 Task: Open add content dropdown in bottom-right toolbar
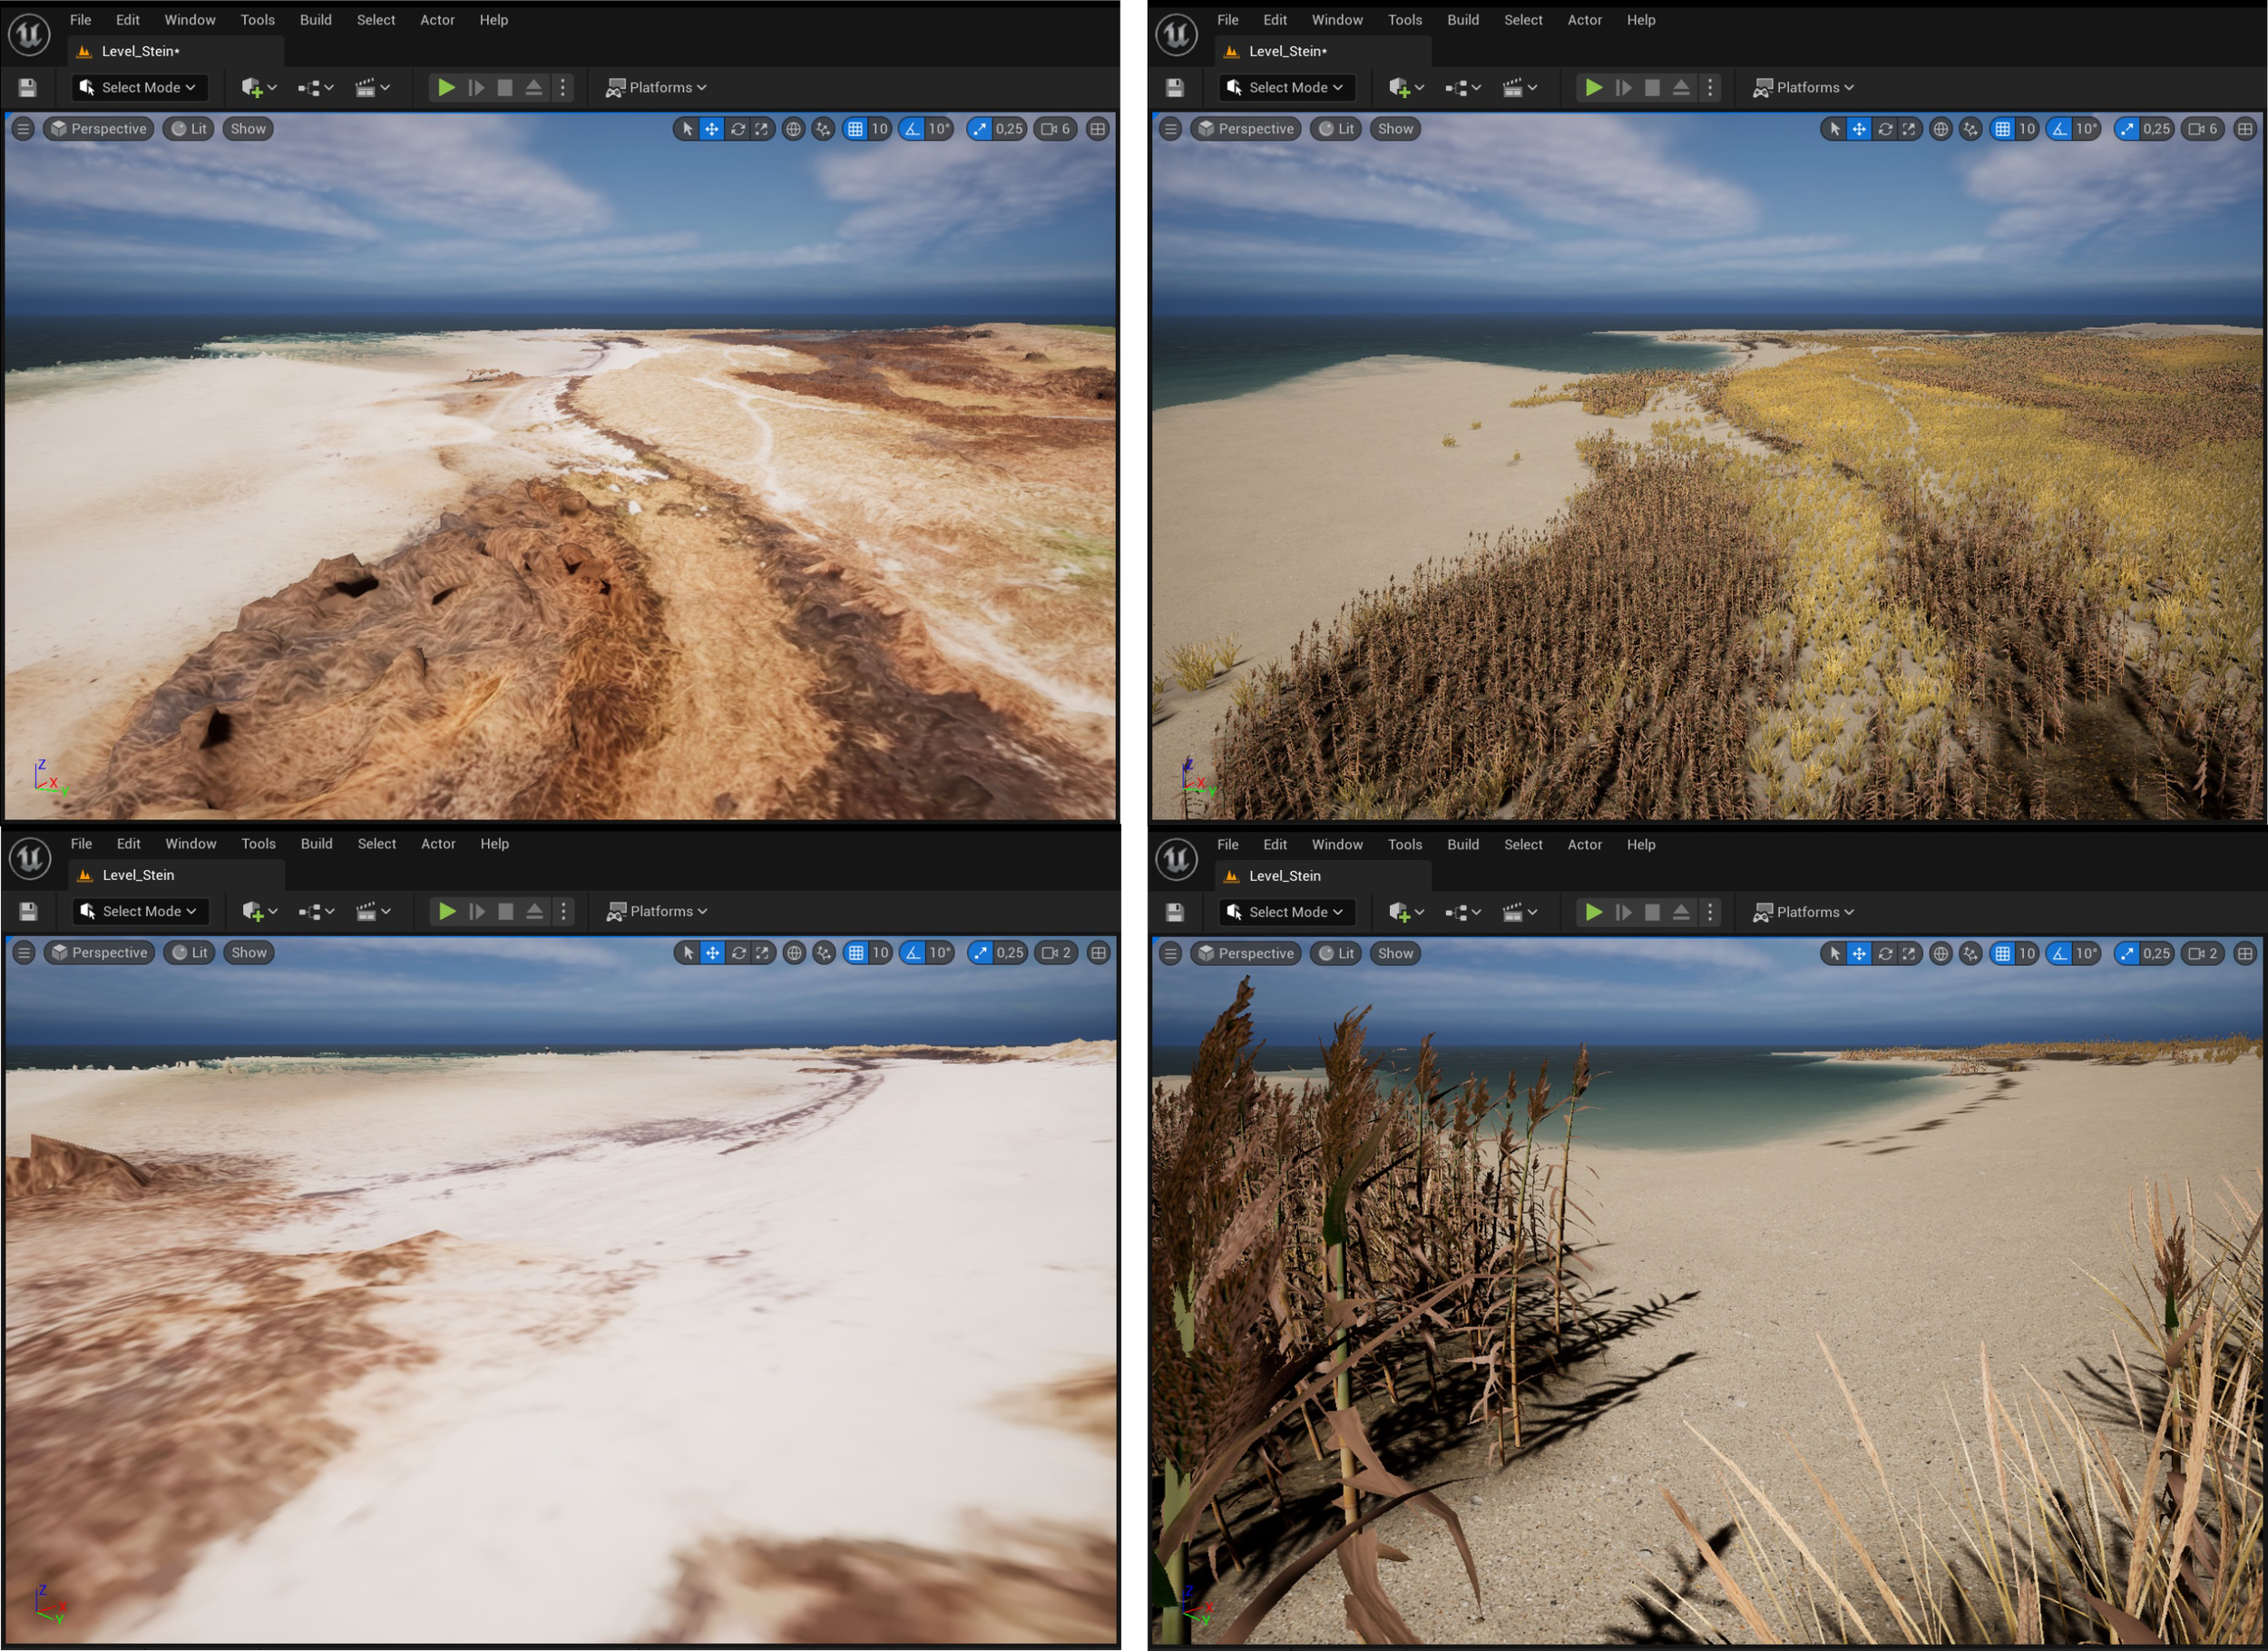pyautogui.click(x=1405, y=913)
